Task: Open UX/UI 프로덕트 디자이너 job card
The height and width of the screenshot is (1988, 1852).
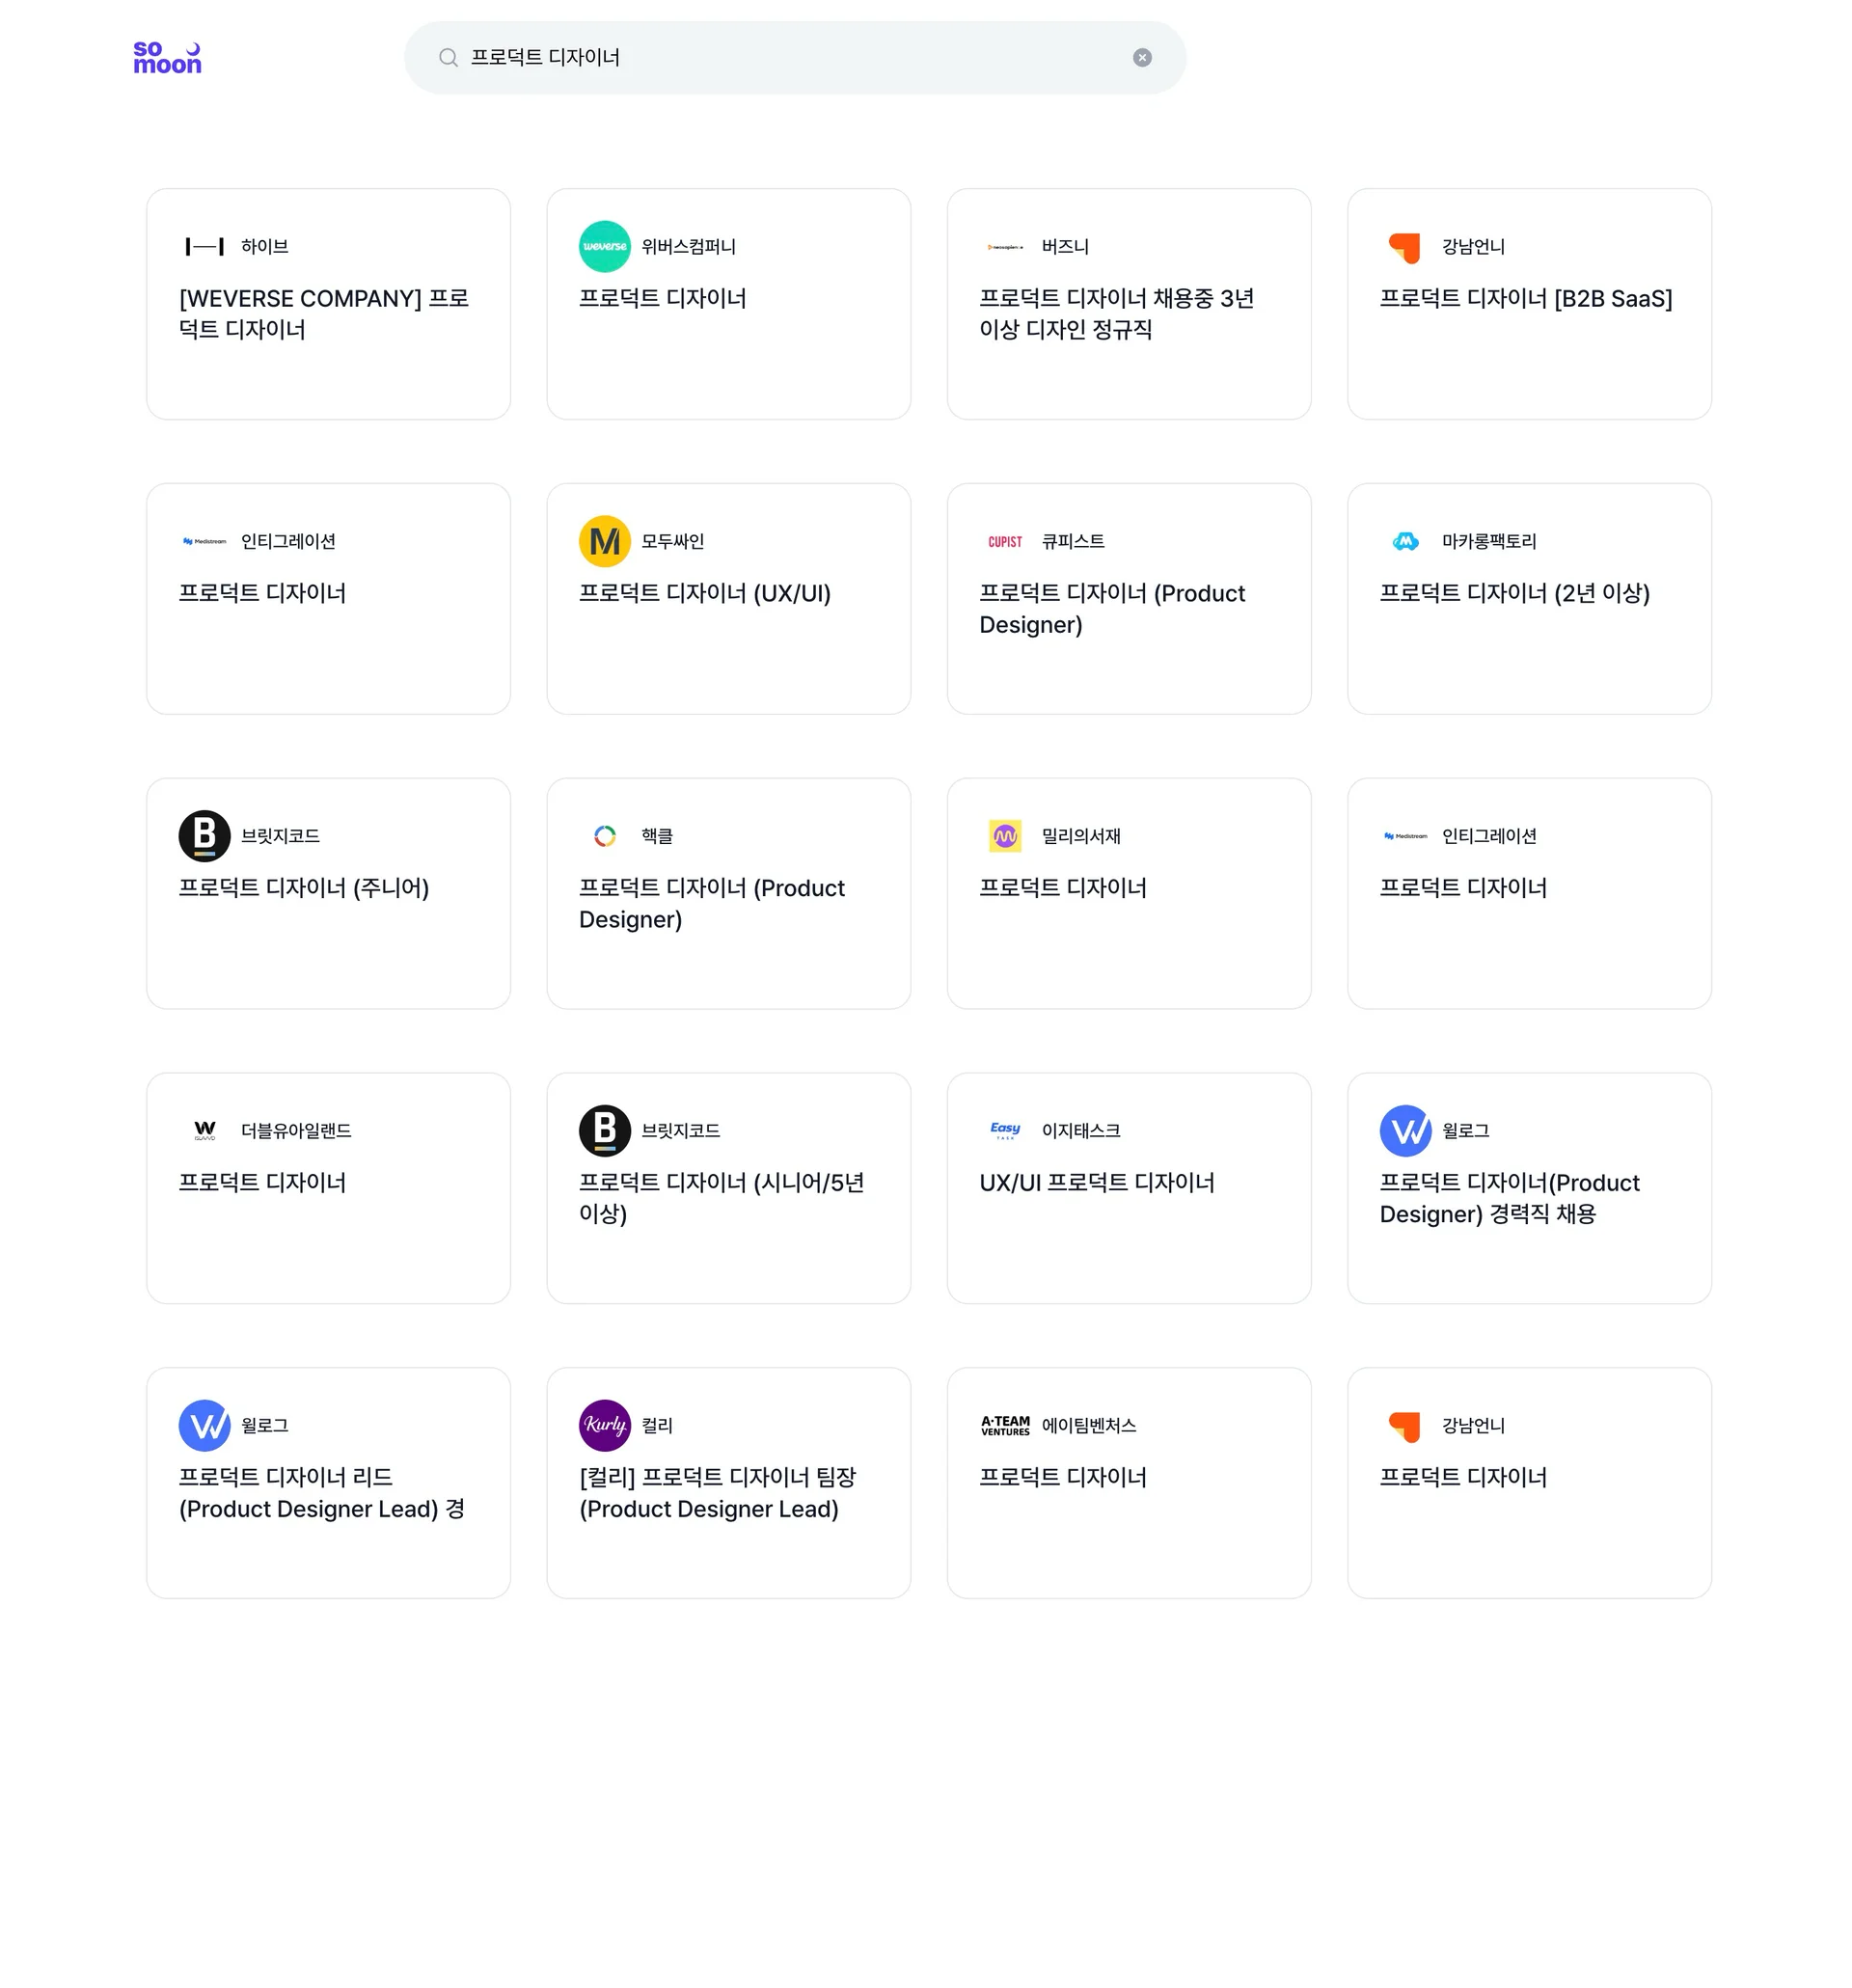Action: click(1096, 1183)
